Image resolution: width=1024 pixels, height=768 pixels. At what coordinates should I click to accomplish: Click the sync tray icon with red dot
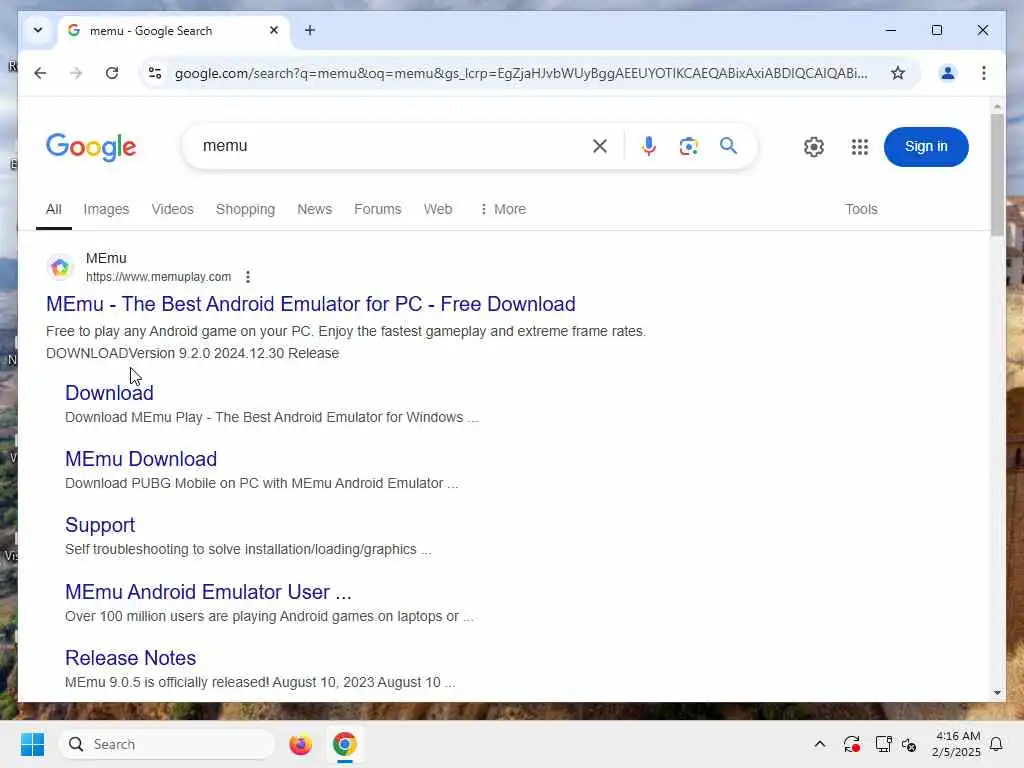click(x=852, y=744)
